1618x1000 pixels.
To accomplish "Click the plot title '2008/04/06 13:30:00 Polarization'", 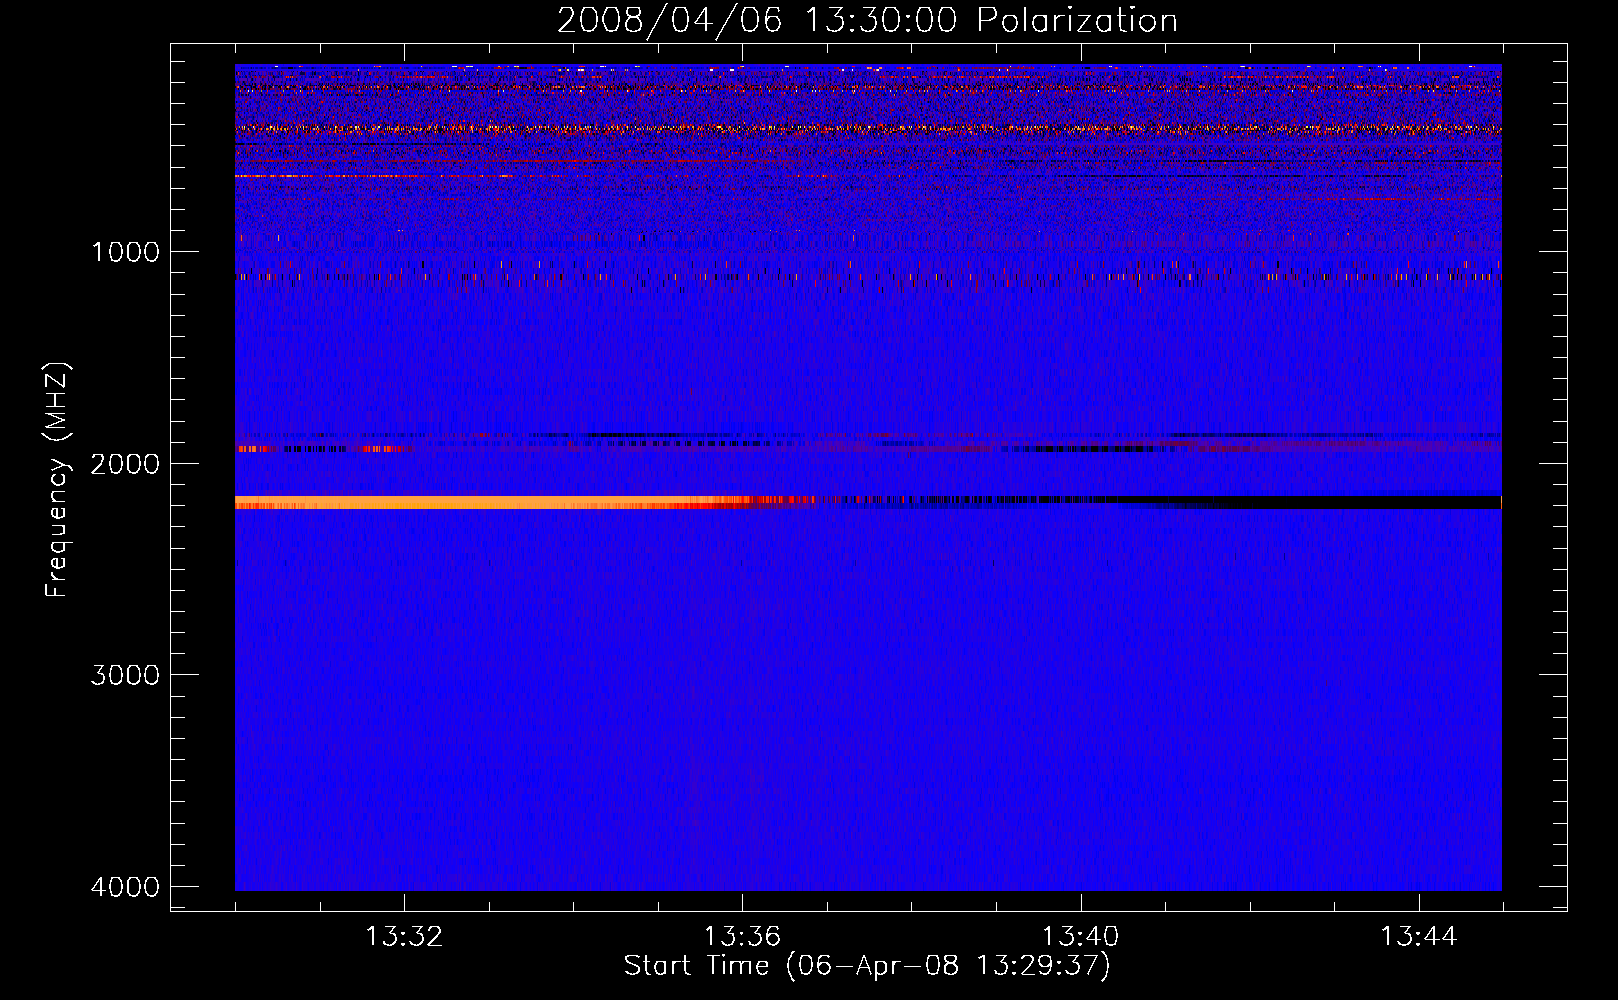I will coord(867,20).
